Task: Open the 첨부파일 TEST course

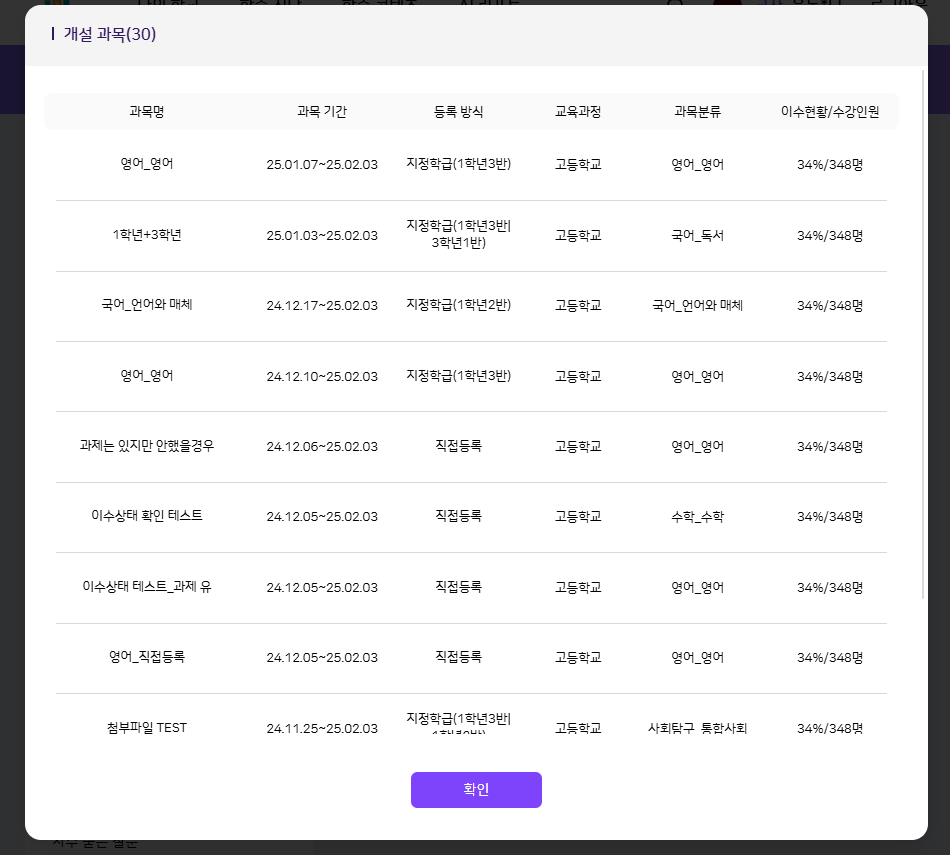Action: coord(146,728)
